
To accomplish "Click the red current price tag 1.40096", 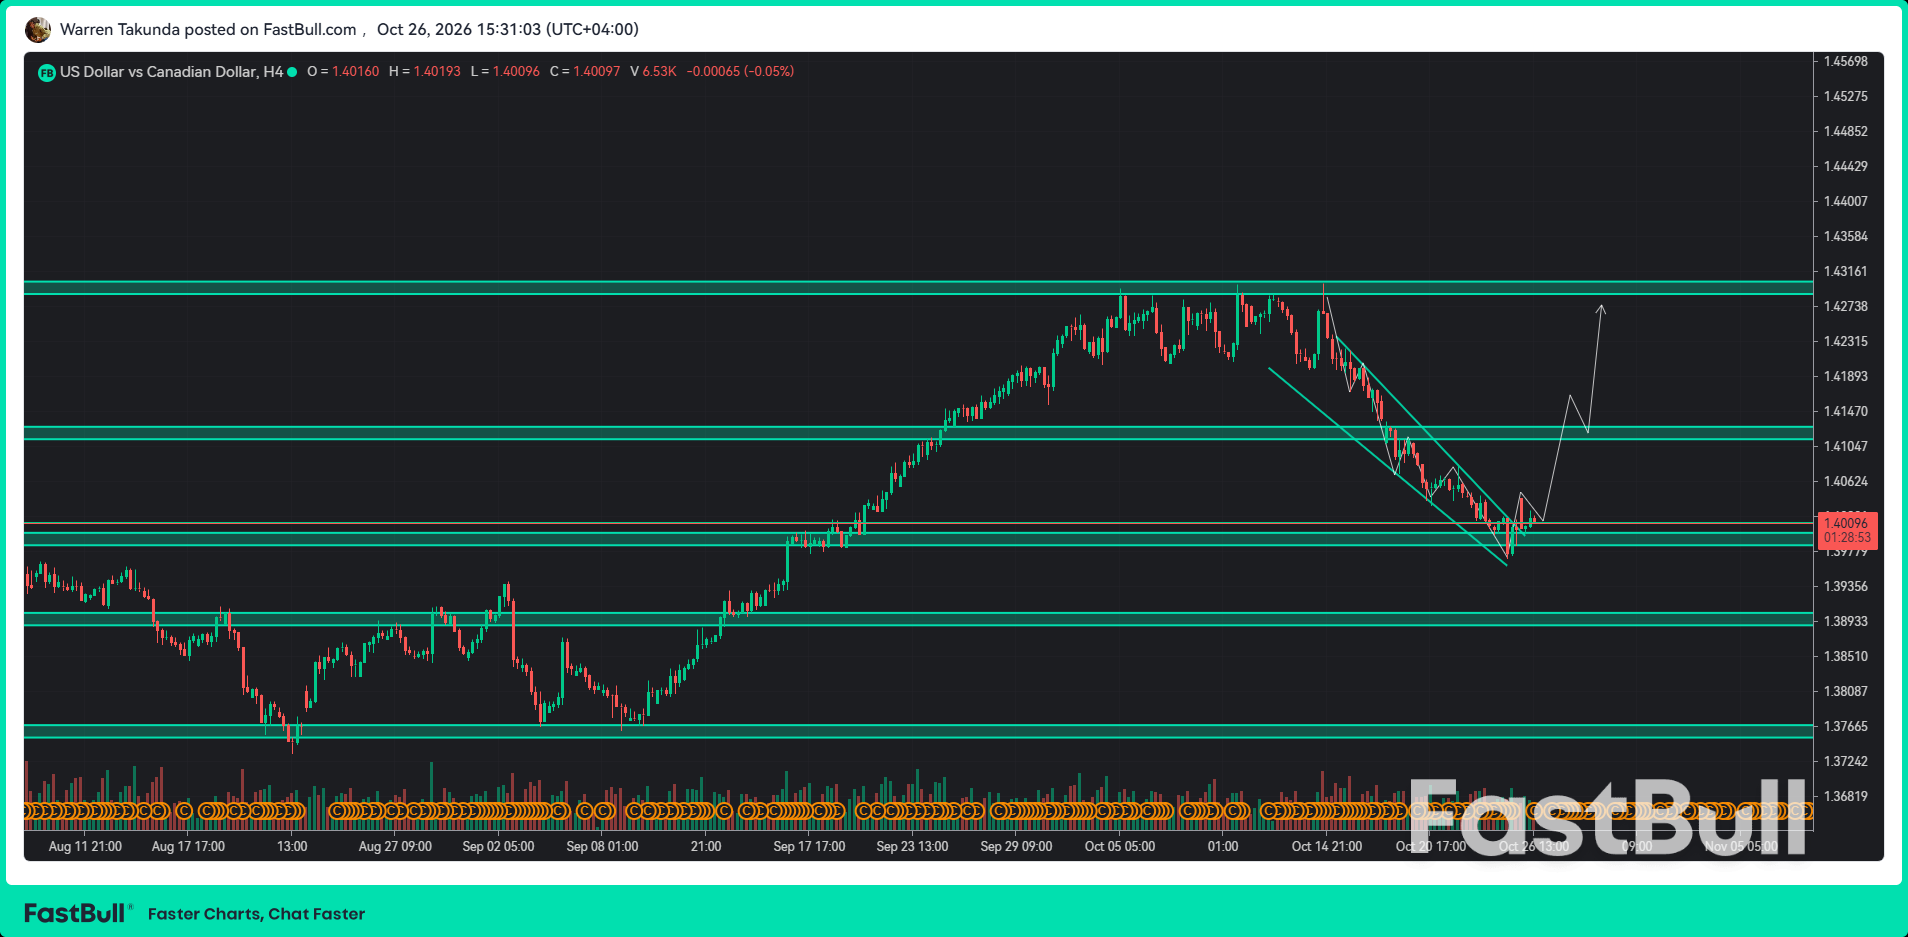I will (x=1847, y=530).
